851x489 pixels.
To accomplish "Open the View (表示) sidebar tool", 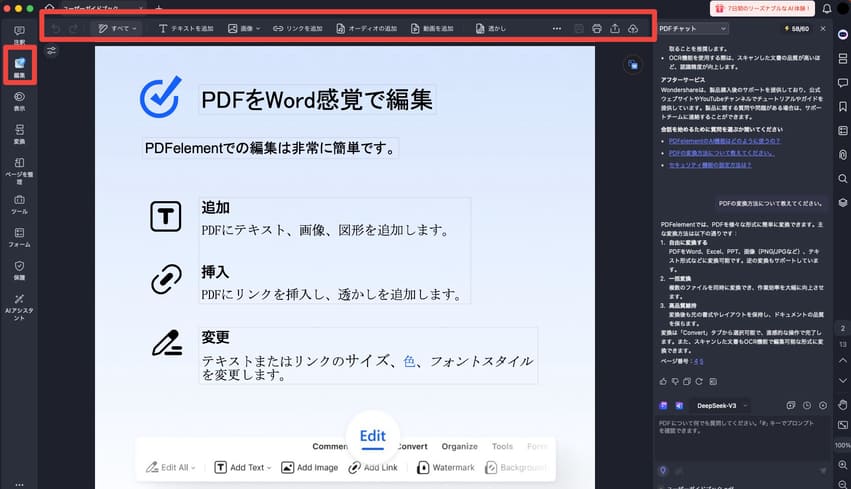I will point(19,101).
